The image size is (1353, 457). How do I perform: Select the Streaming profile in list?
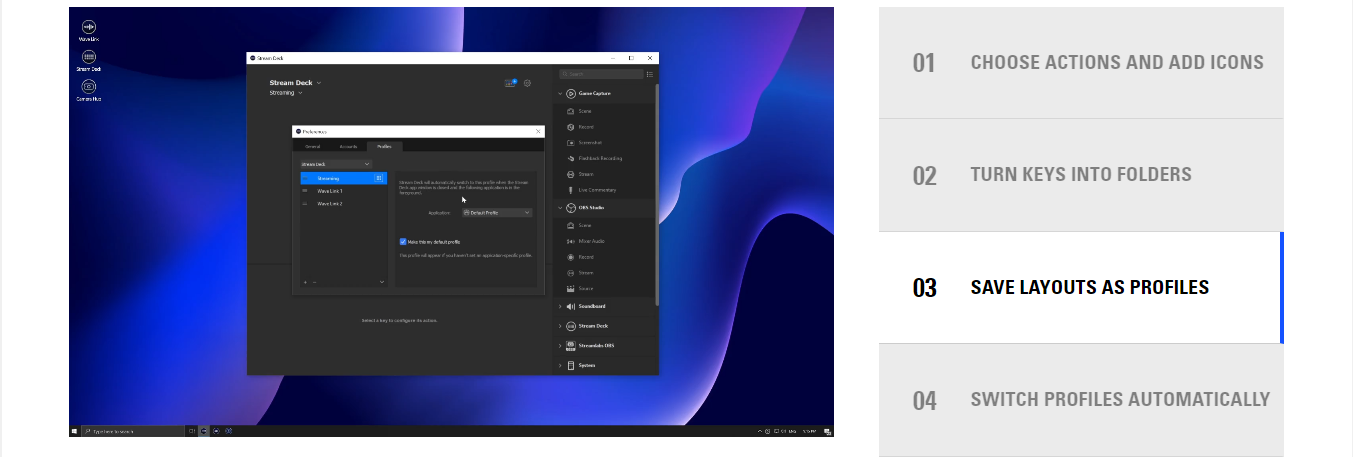tap(343, 178)
